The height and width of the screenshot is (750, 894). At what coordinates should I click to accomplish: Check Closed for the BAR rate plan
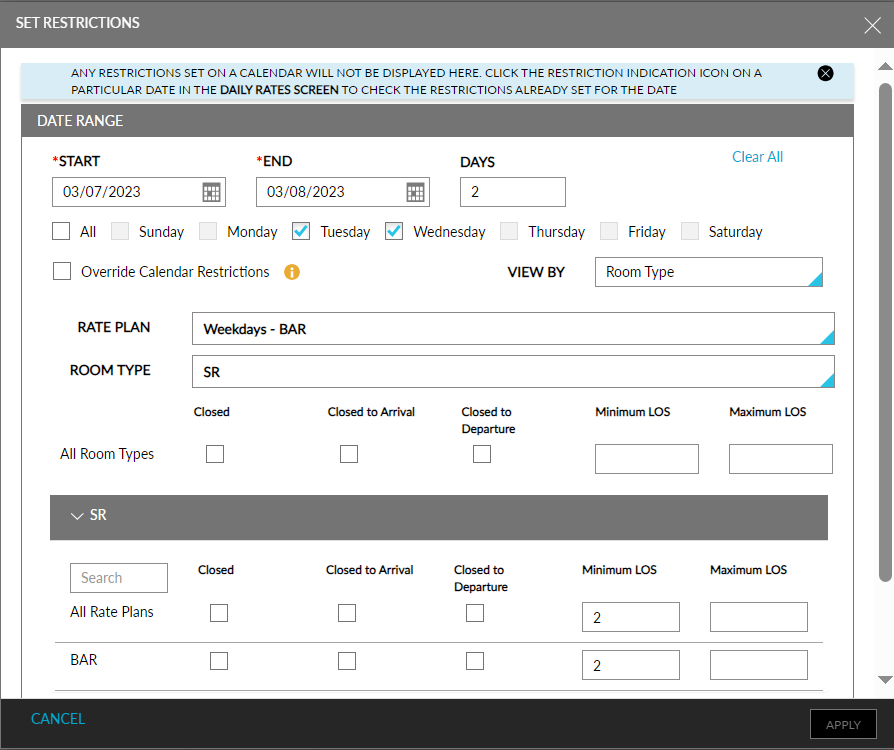[x=219, y=661]
